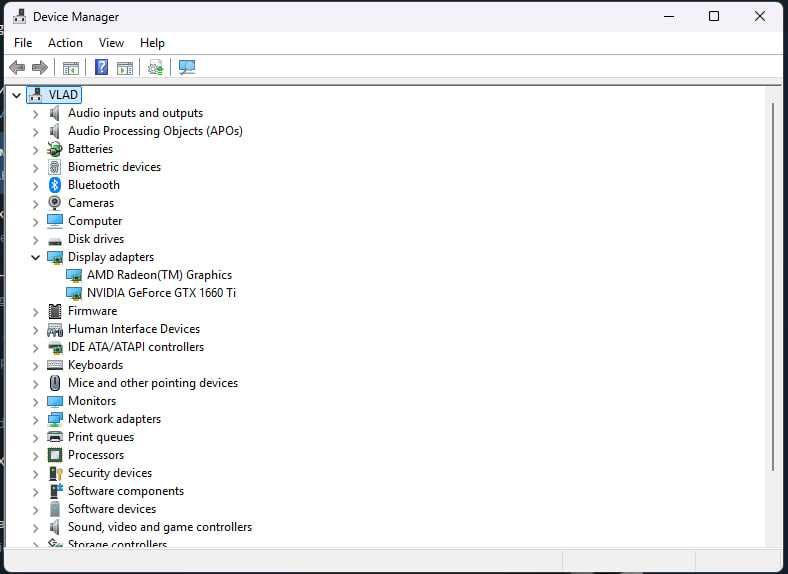Viewport: 788px width, 574px height.
Task: Click the Processors category icon
Action: click(x=55, y=455)
